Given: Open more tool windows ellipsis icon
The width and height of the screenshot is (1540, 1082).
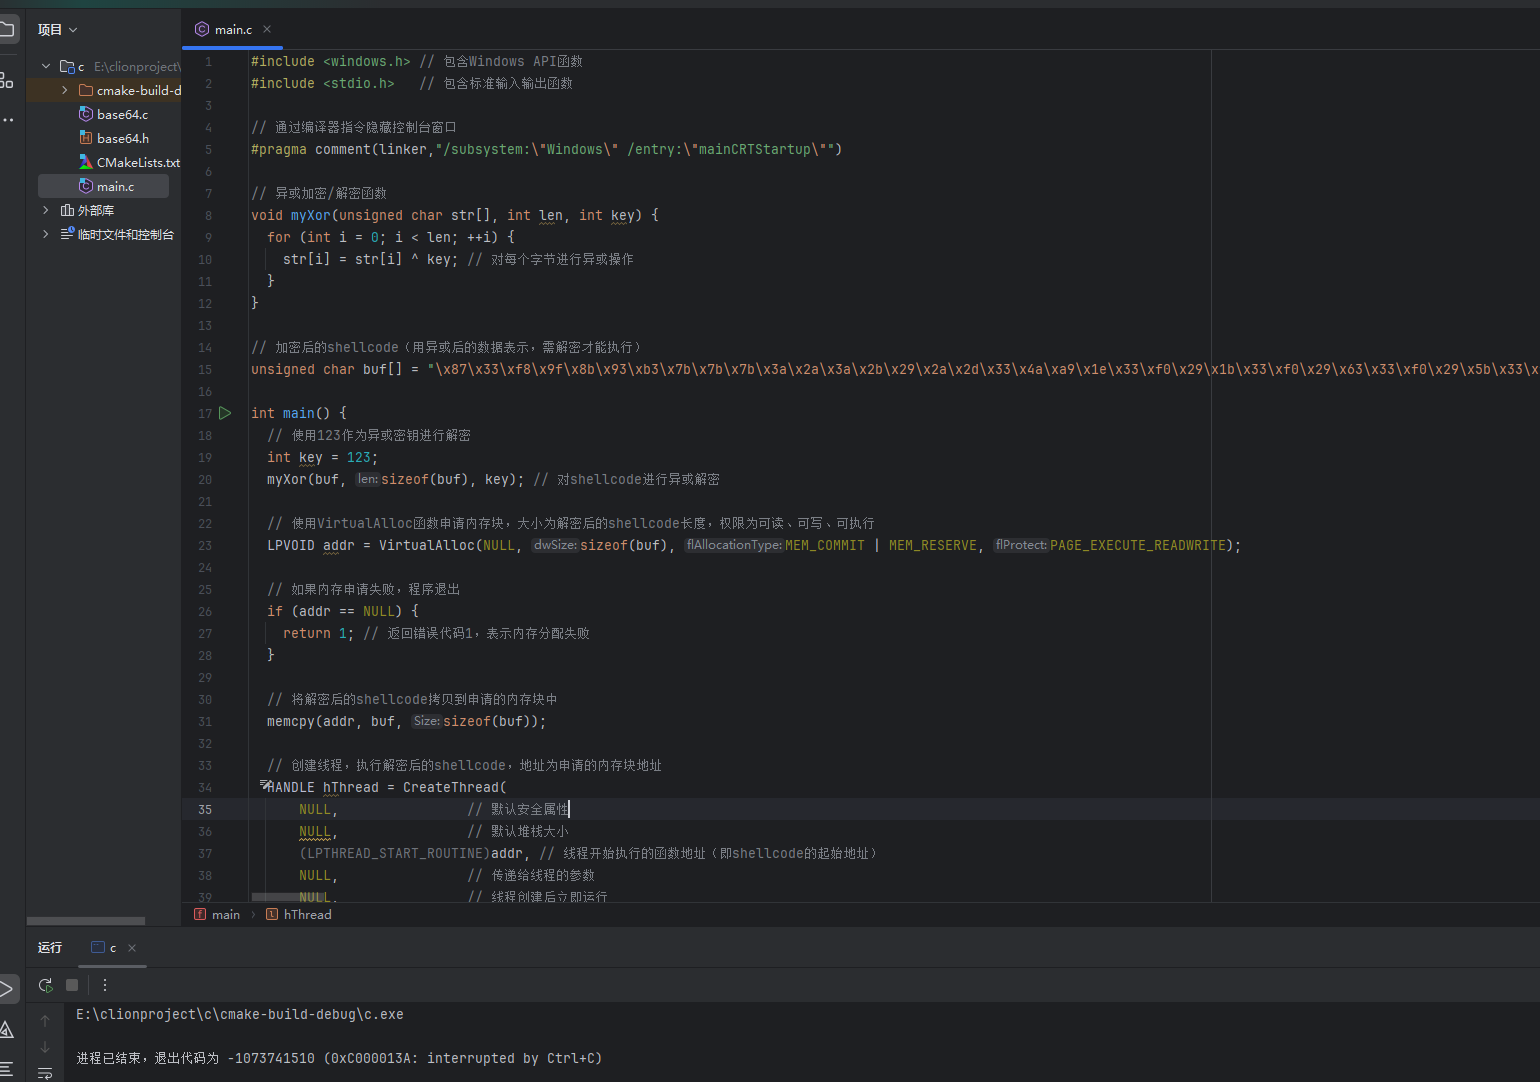Looking at the screenshot, I should (x=7, y=120).
